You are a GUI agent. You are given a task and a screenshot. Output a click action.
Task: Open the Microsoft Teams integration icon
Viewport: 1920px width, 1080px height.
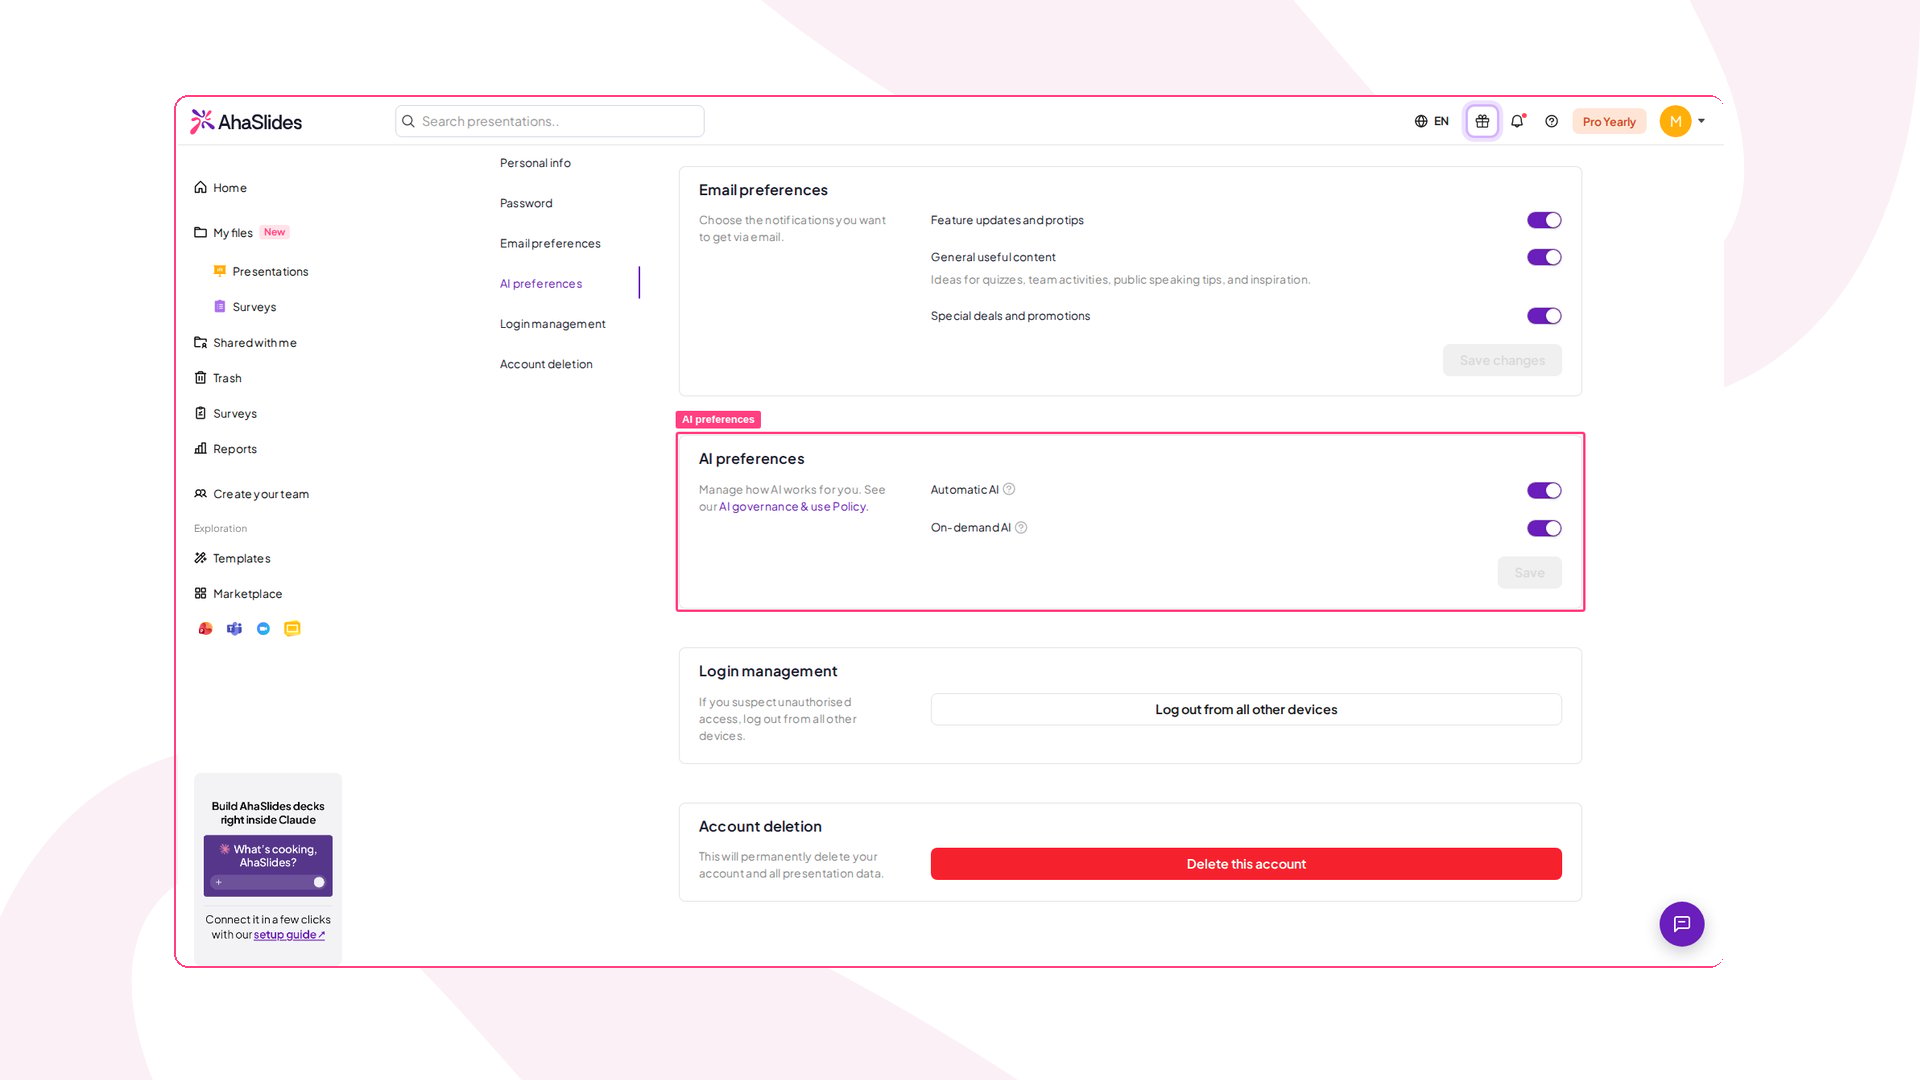[234, 629]
